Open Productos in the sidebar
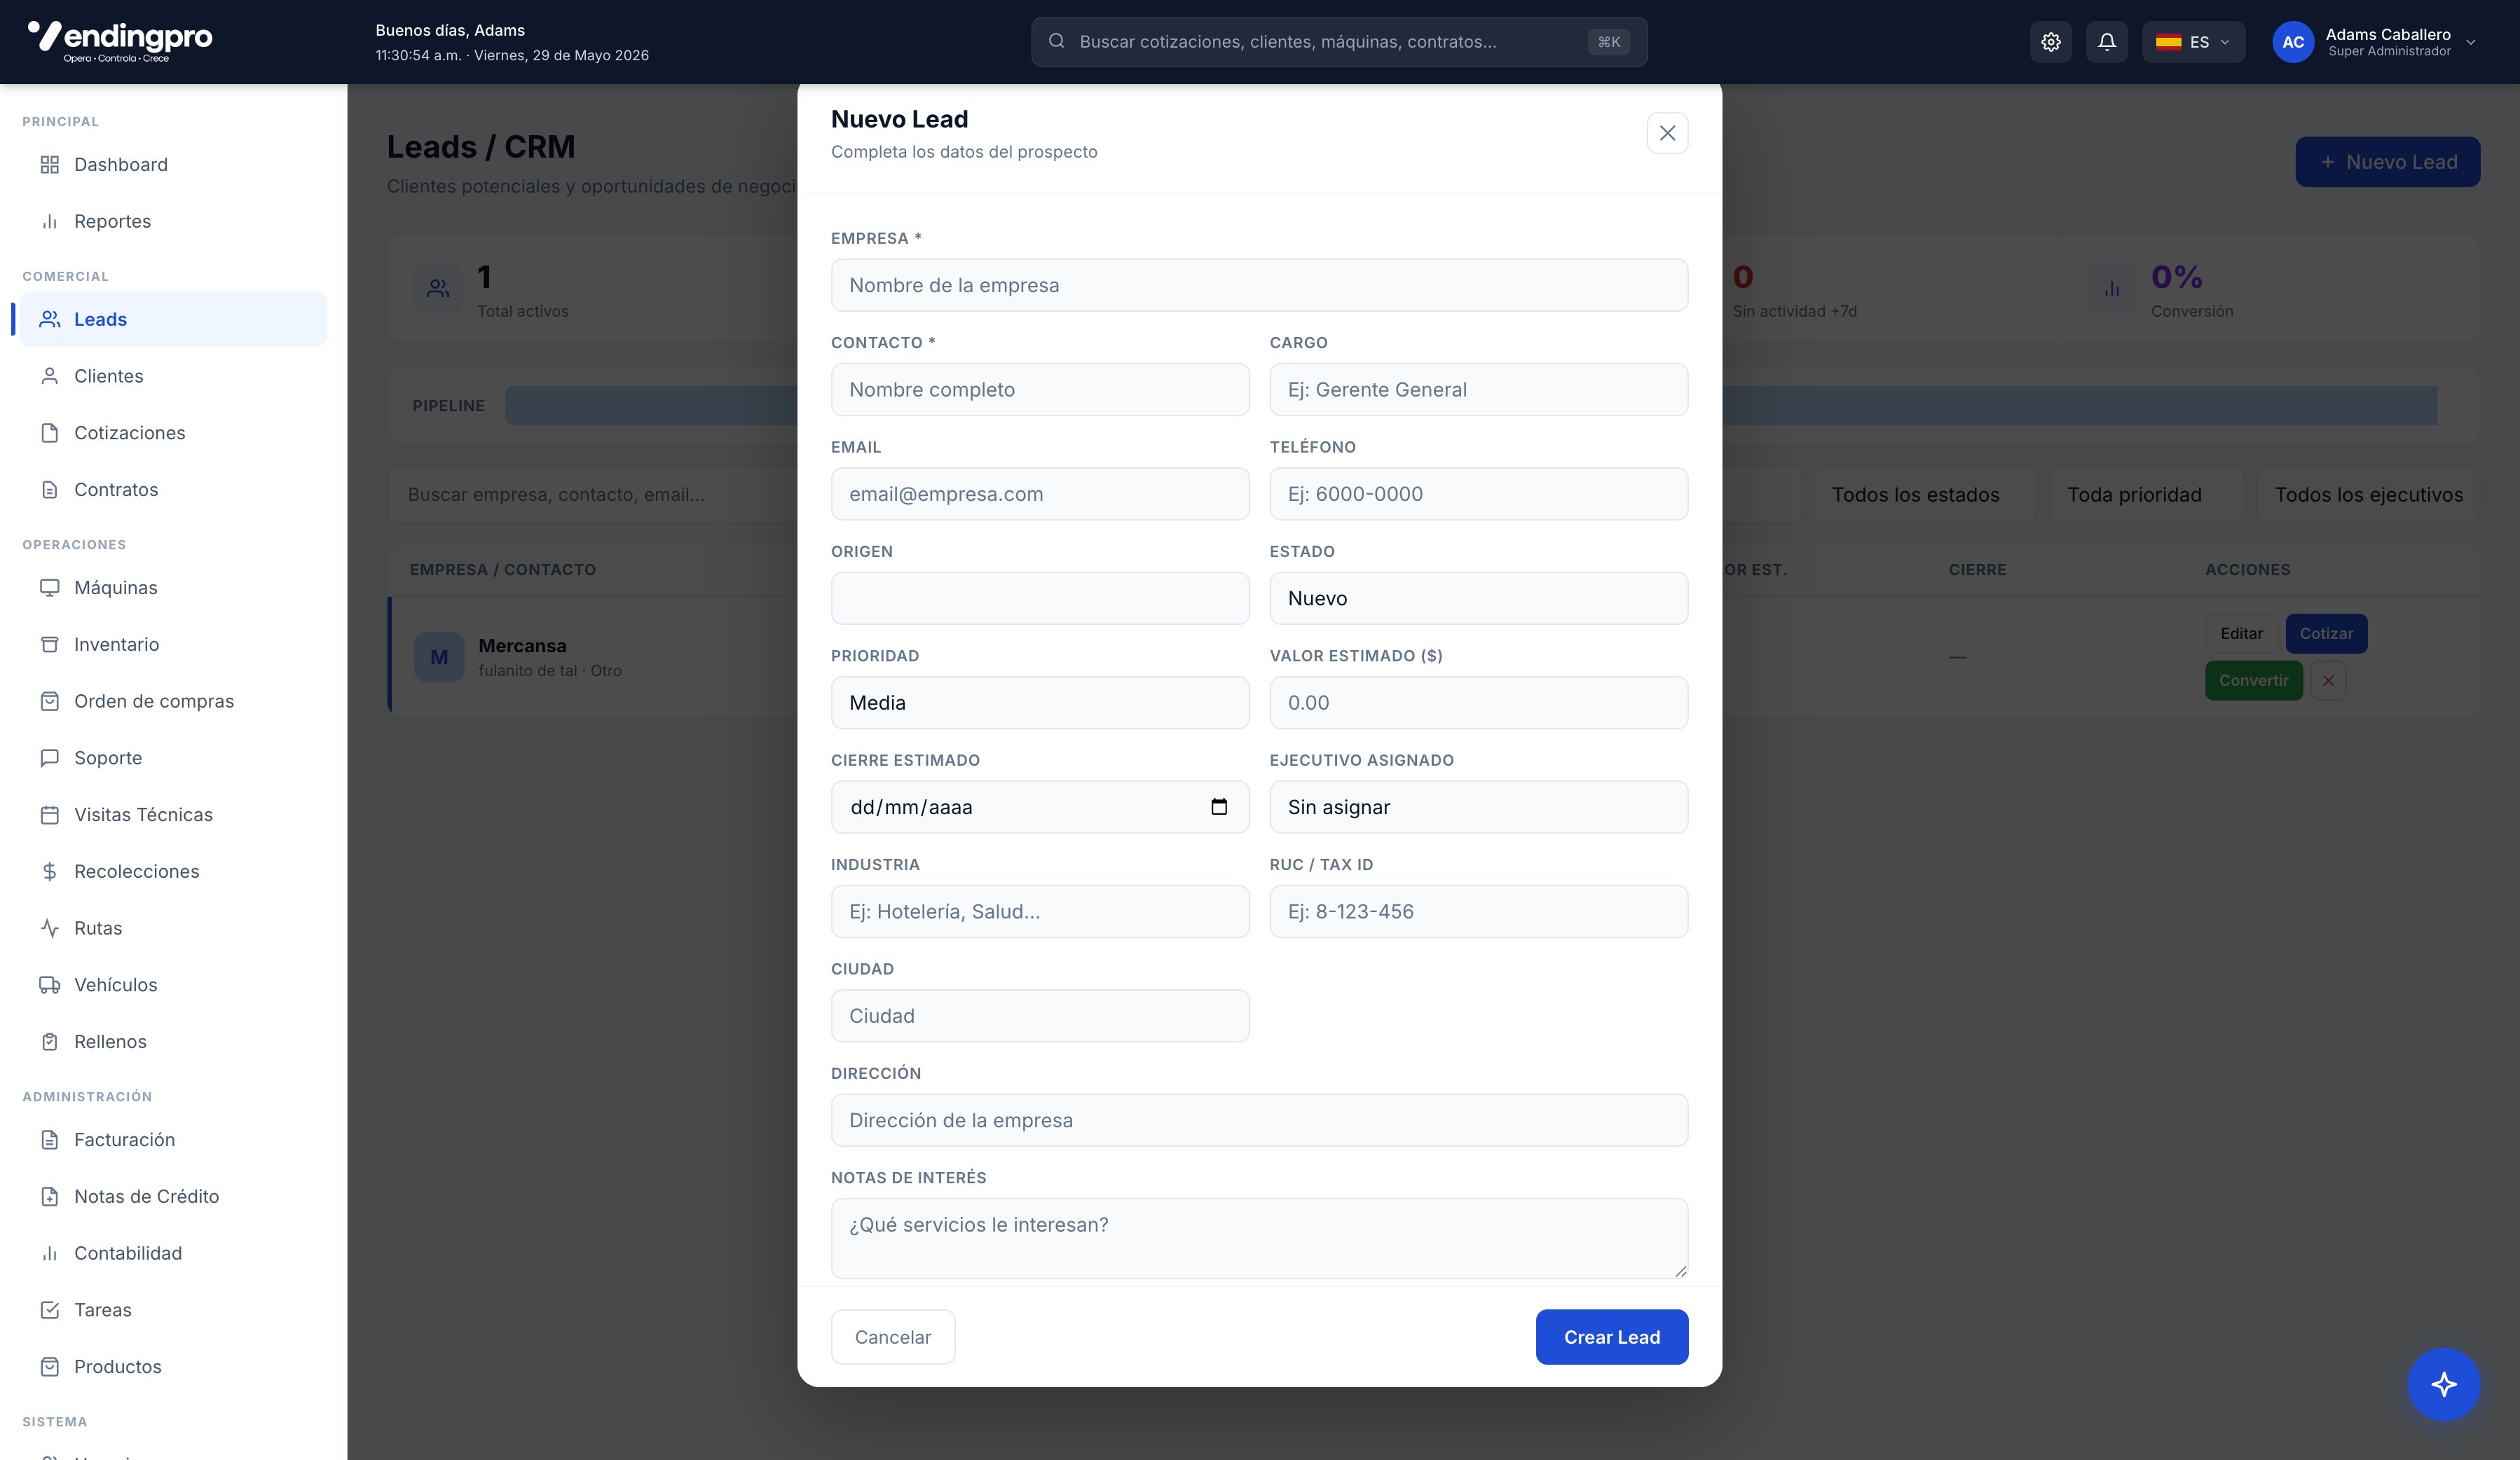This screenshot has width=2520, height=1460. [173, 1367]
